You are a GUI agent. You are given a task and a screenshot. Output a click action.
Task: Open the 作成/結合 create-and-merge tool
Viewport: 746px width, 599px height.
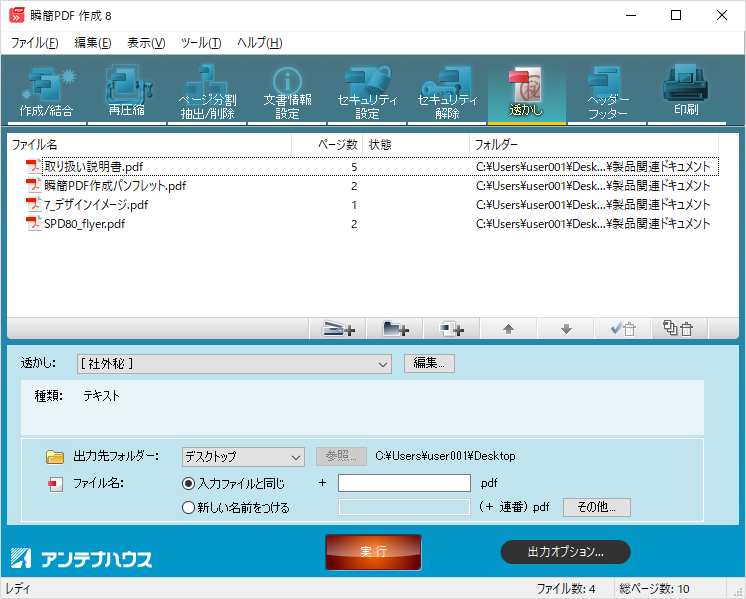coord(47,91)
